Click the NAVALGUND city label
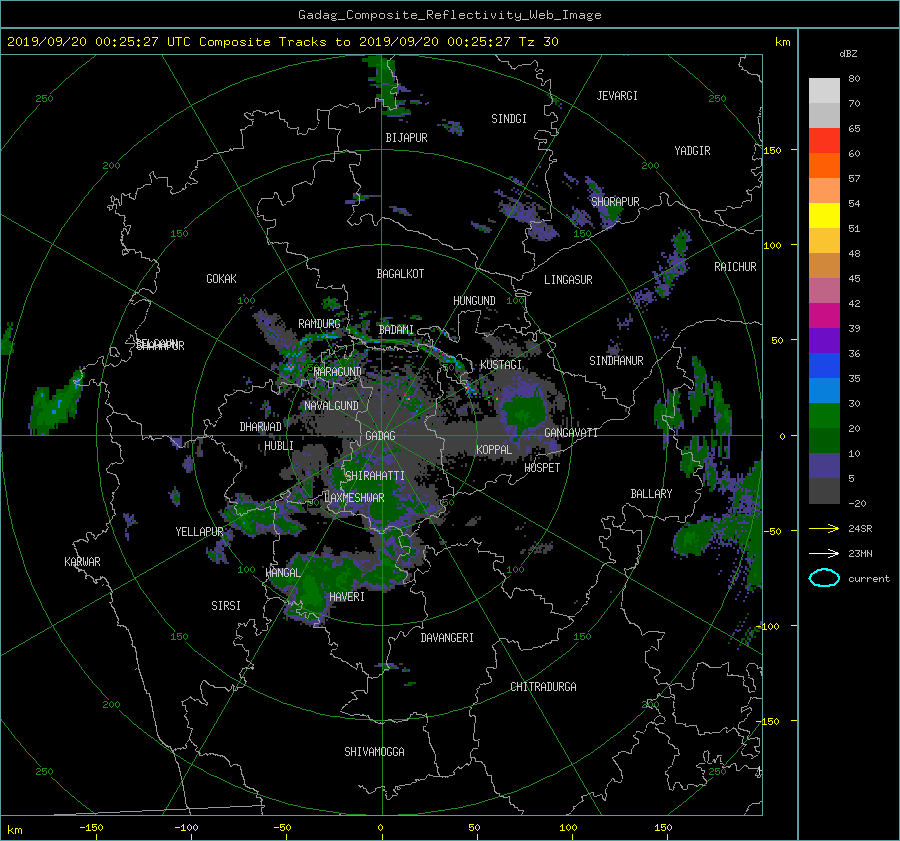 (331, 406)
